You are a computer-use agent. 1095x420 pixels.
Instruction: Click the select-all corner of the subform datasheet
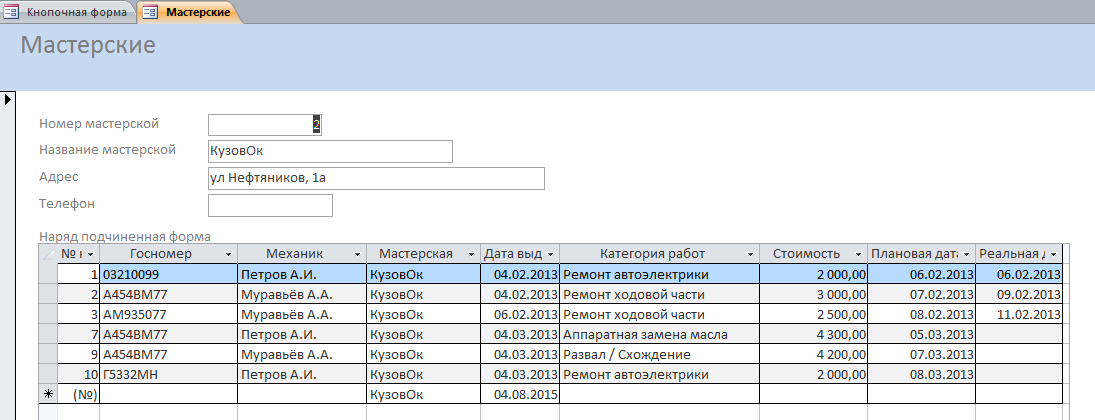48,254
